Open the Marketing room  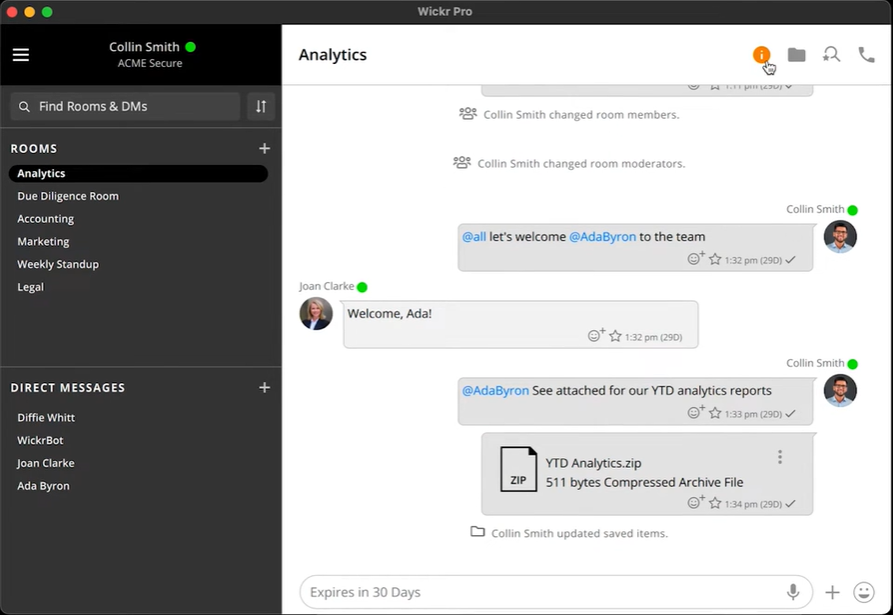pos(43,242)
